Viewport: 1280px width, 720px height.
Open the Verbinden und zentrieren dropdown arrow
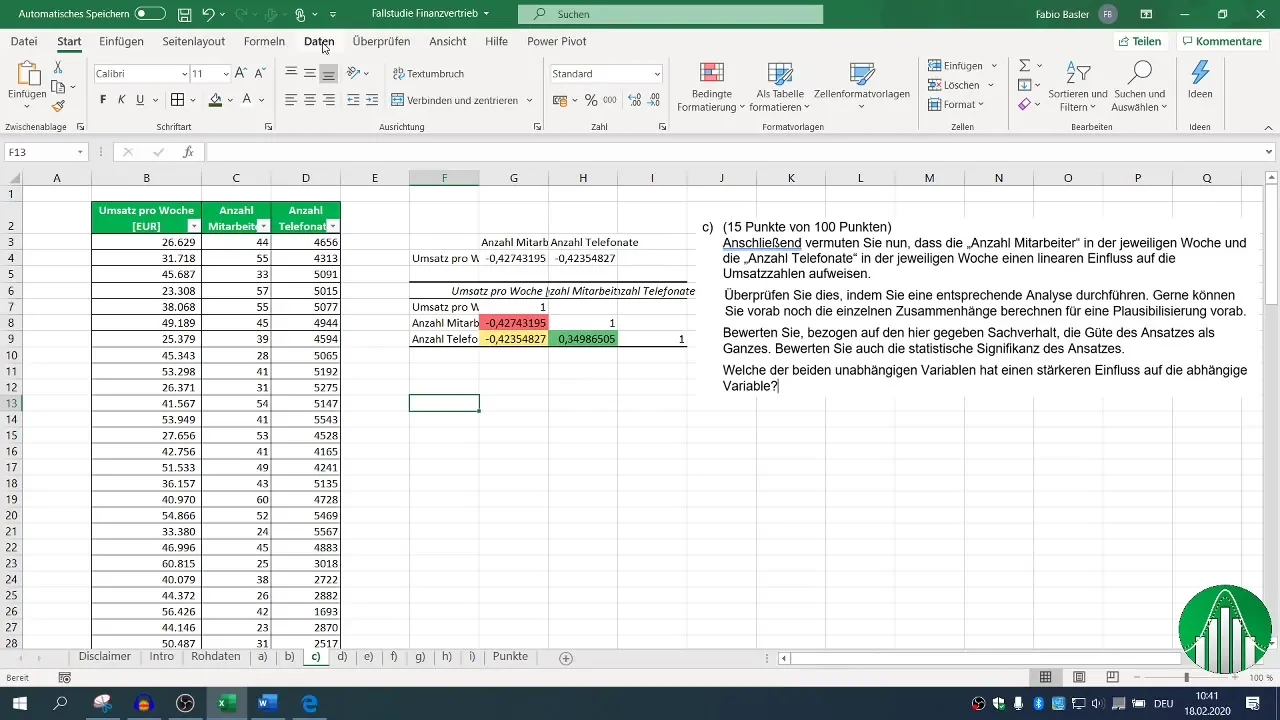pos(529,100)
